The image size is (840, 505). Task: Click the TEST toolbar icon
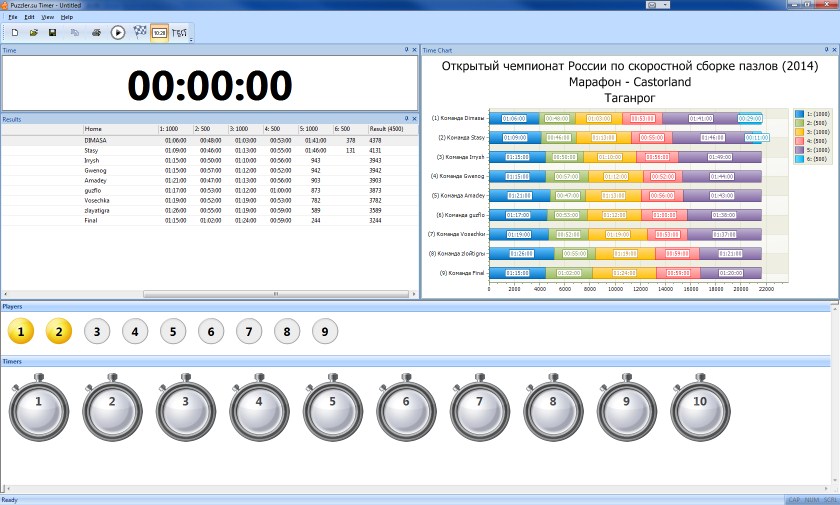coord(181,32)
